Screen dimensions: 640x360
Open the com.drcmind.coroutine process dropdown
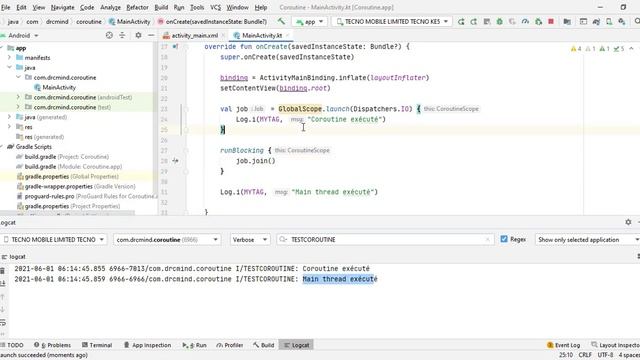[x=167, y=240]
